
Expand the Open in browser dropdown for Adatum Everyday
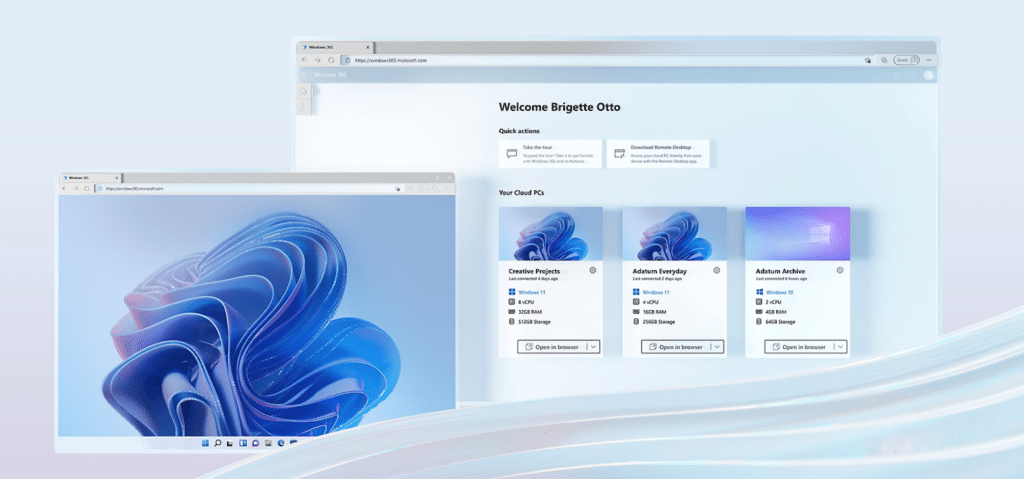point(717,347)
